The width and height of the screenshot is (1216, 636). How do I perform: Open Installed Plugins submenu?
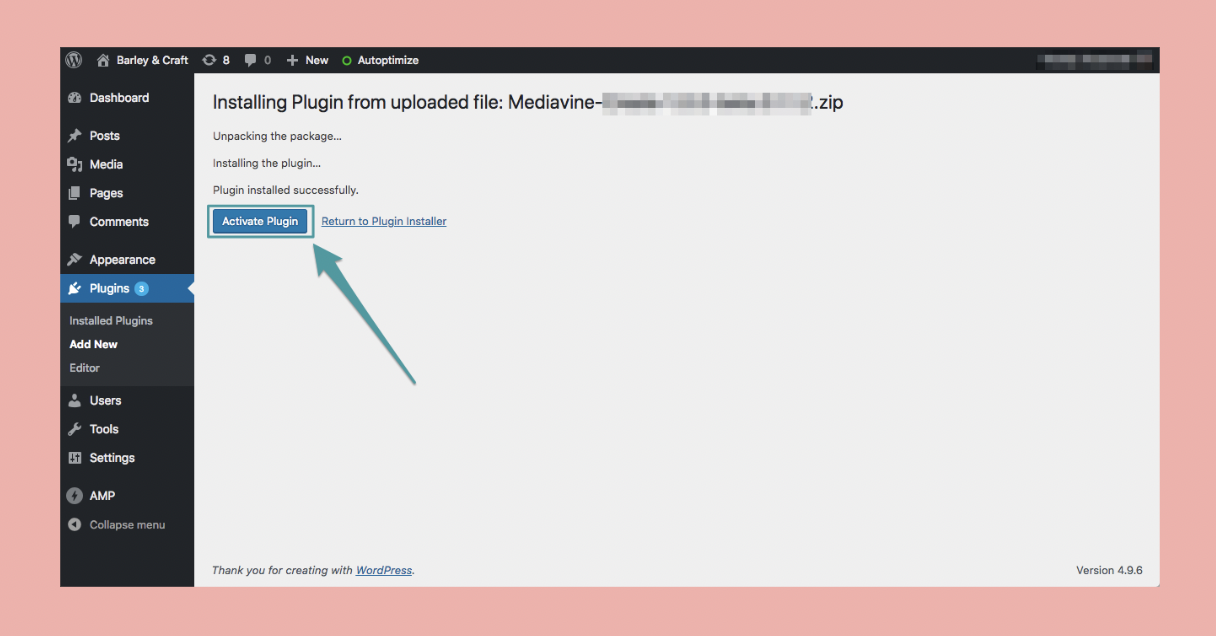point(111,321)
